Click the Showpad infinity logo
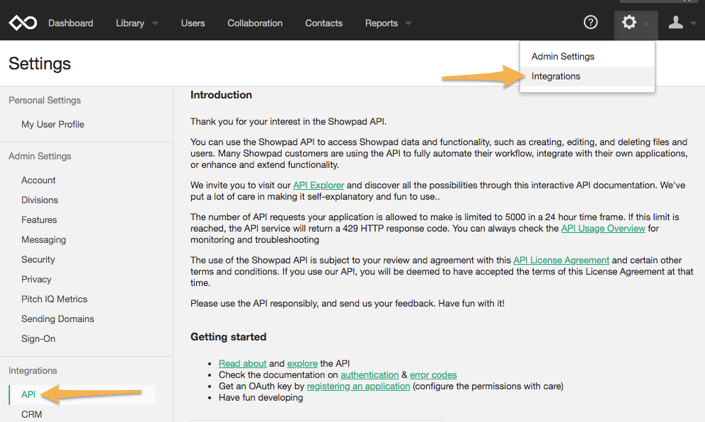 tap(23, 22)
